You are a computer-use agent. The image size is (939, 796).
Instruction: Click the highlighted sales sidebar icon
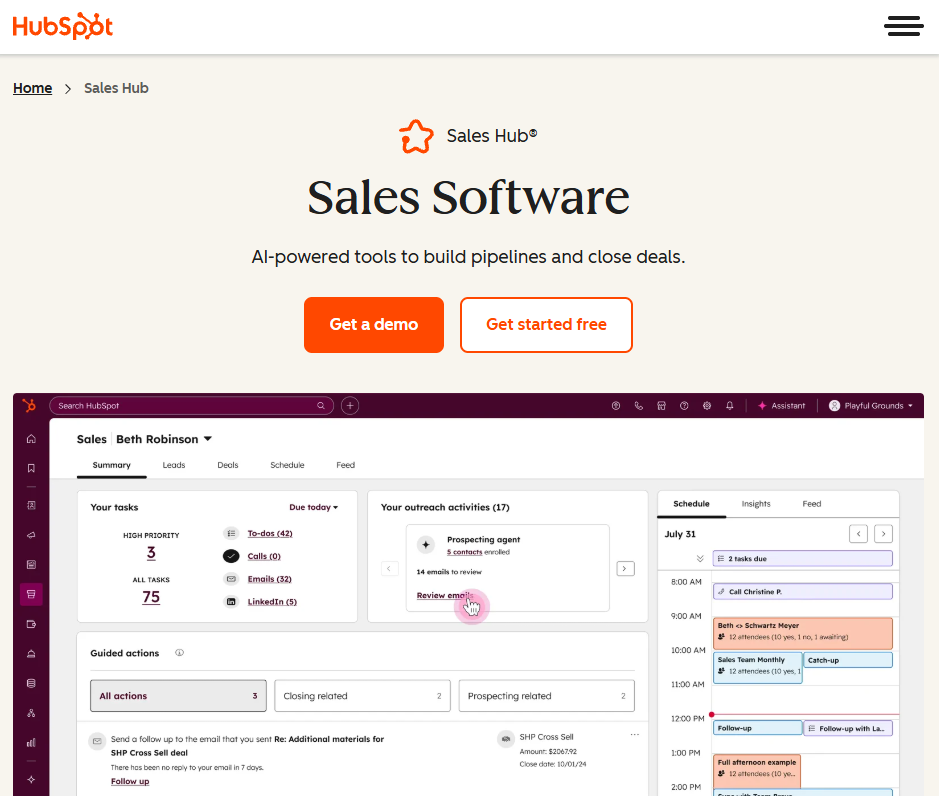tap(31, 594)
